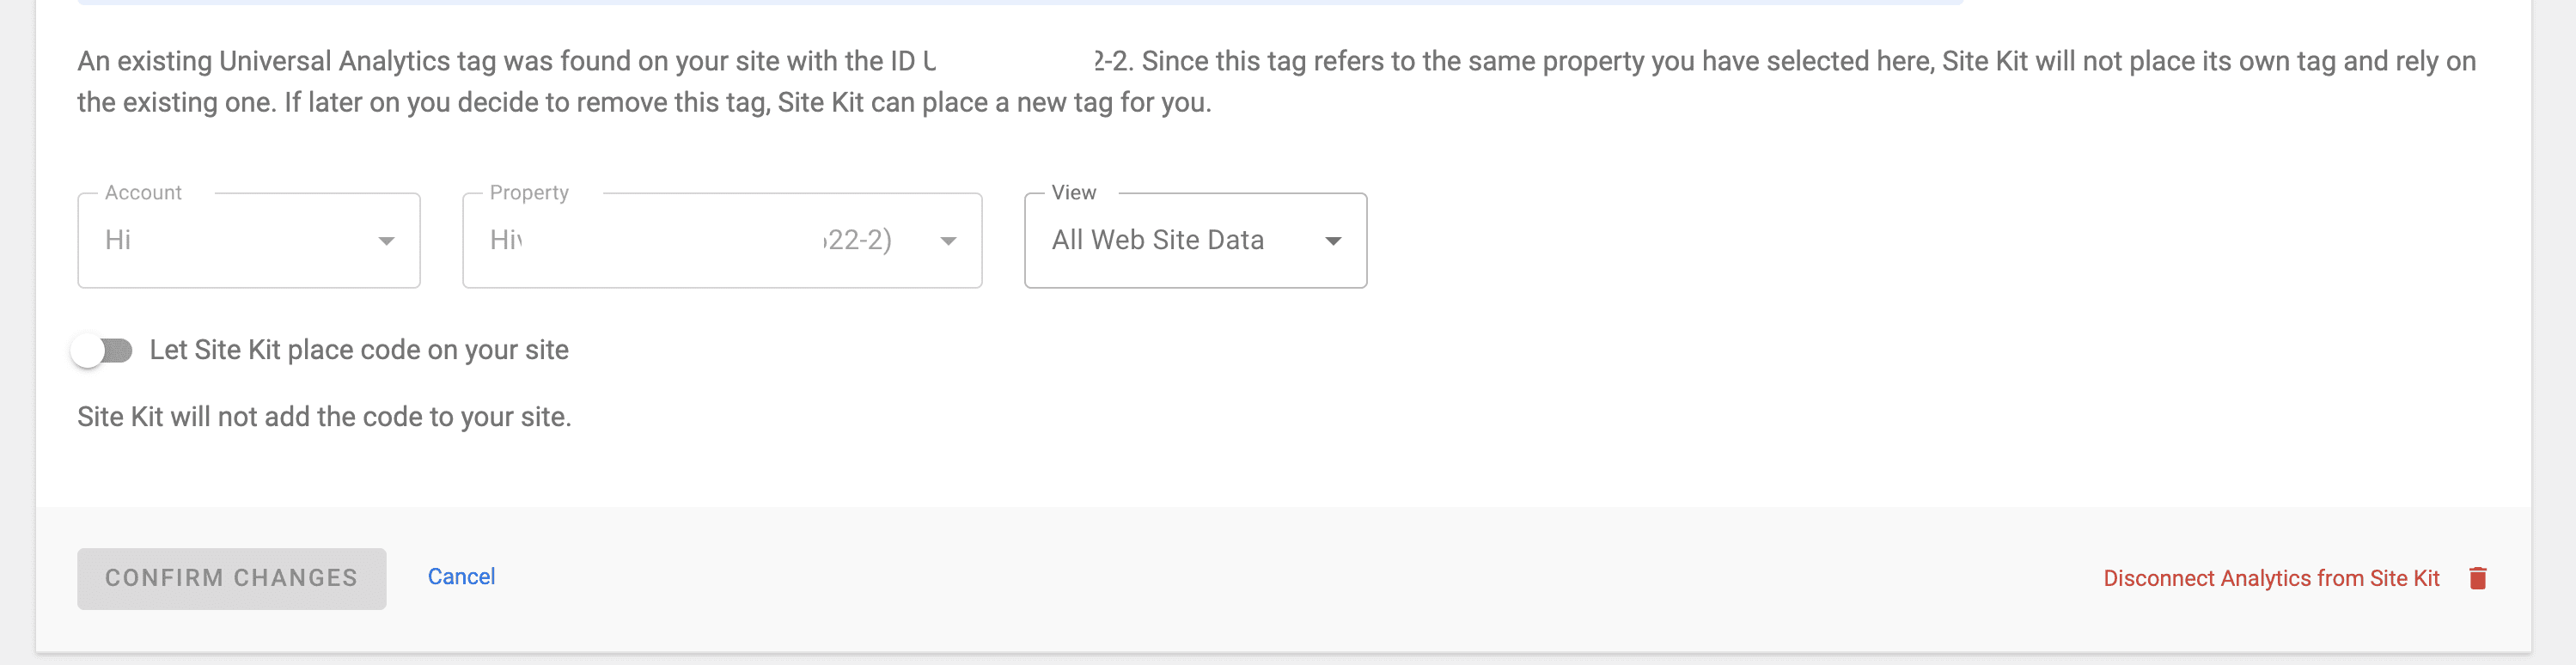Click the Cancel link
The width and height of the screenshot is (2576, 665).
tap(461, 577)
